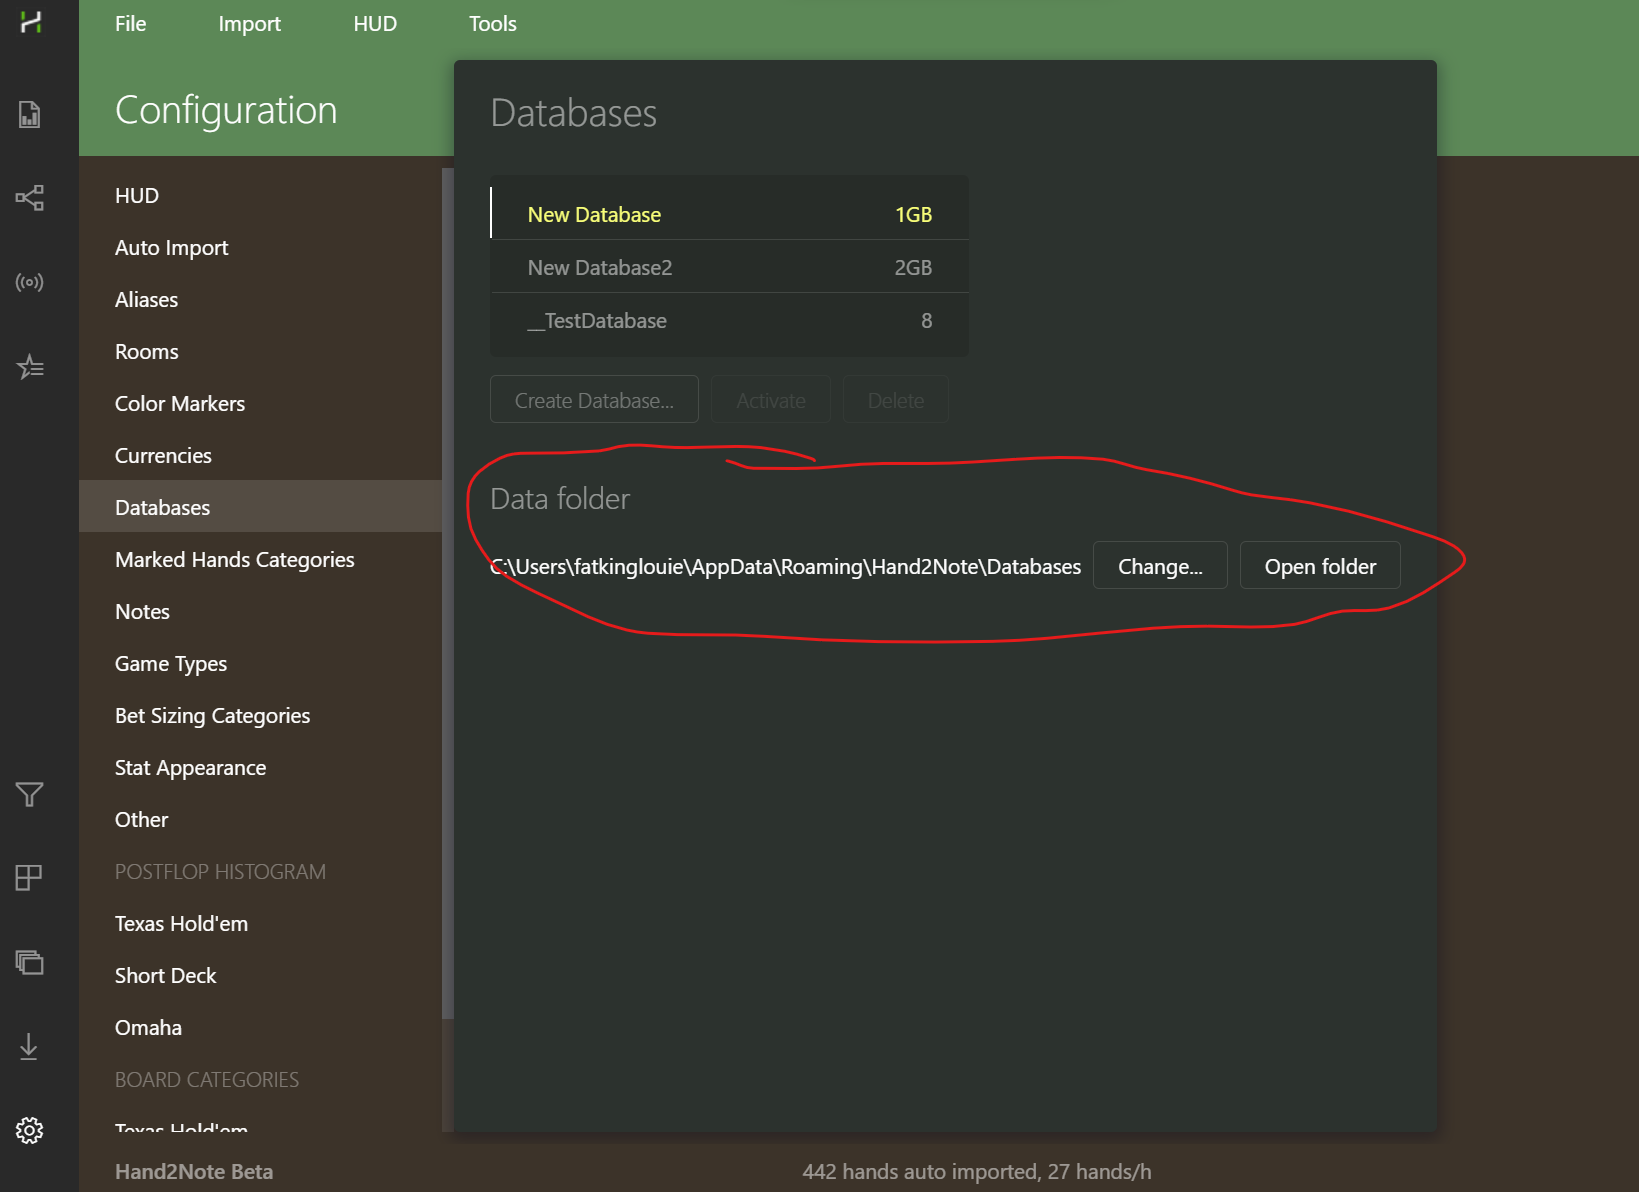Screen dimensions: 1639x1192
Task: Open the node diagram sidebar icon
Action: (x=30, y=198)
